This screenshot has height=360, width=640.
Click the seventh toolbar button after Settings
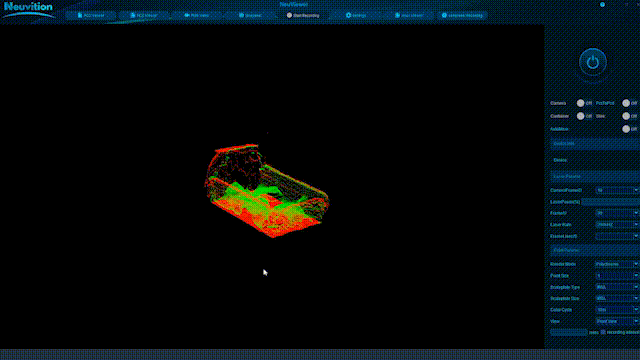coord(409,16)
